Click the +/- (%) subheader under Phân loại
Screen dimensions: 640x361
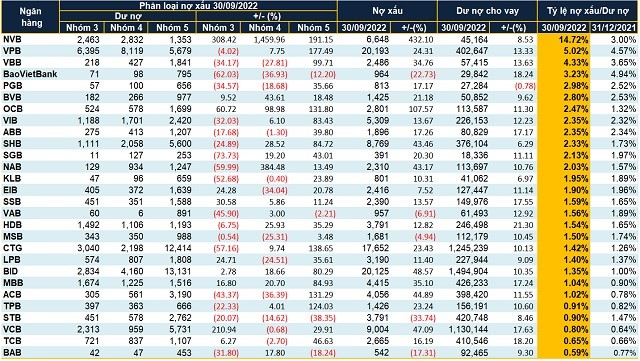[267, 16]
